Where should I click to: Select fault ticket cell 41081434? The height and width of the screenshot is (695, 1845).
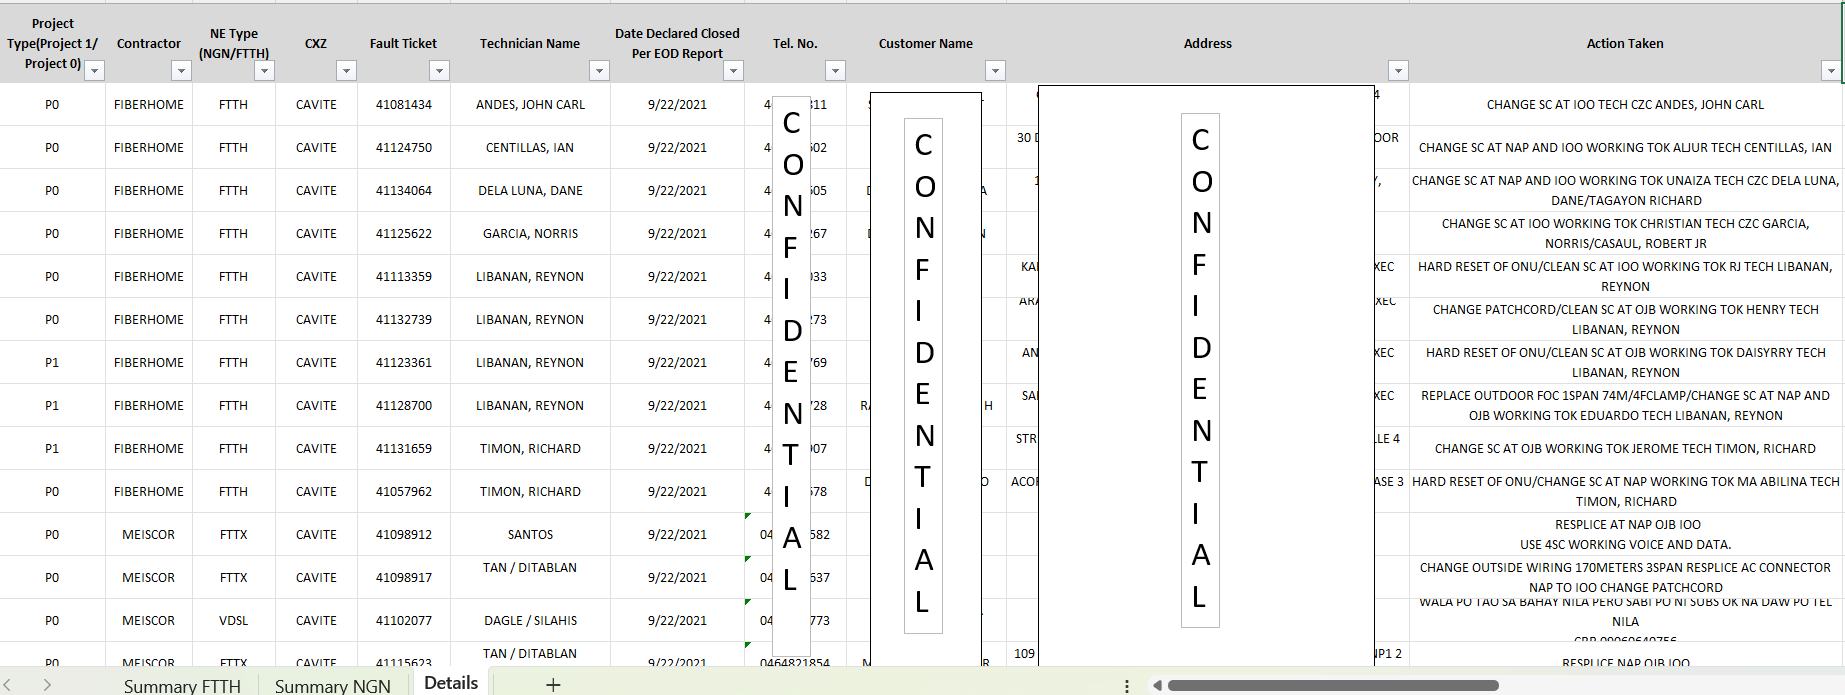click(404, 104)
